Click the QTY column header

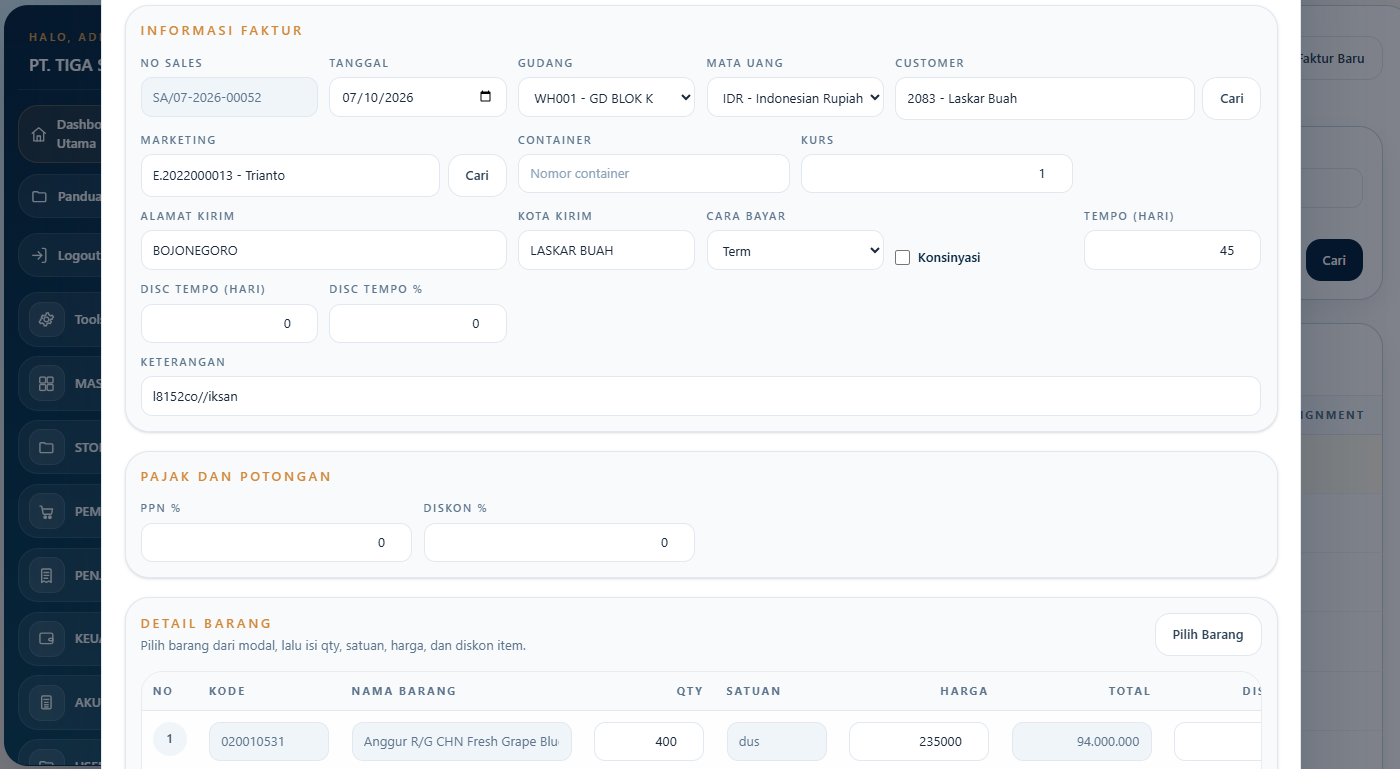tap(689, 691)
